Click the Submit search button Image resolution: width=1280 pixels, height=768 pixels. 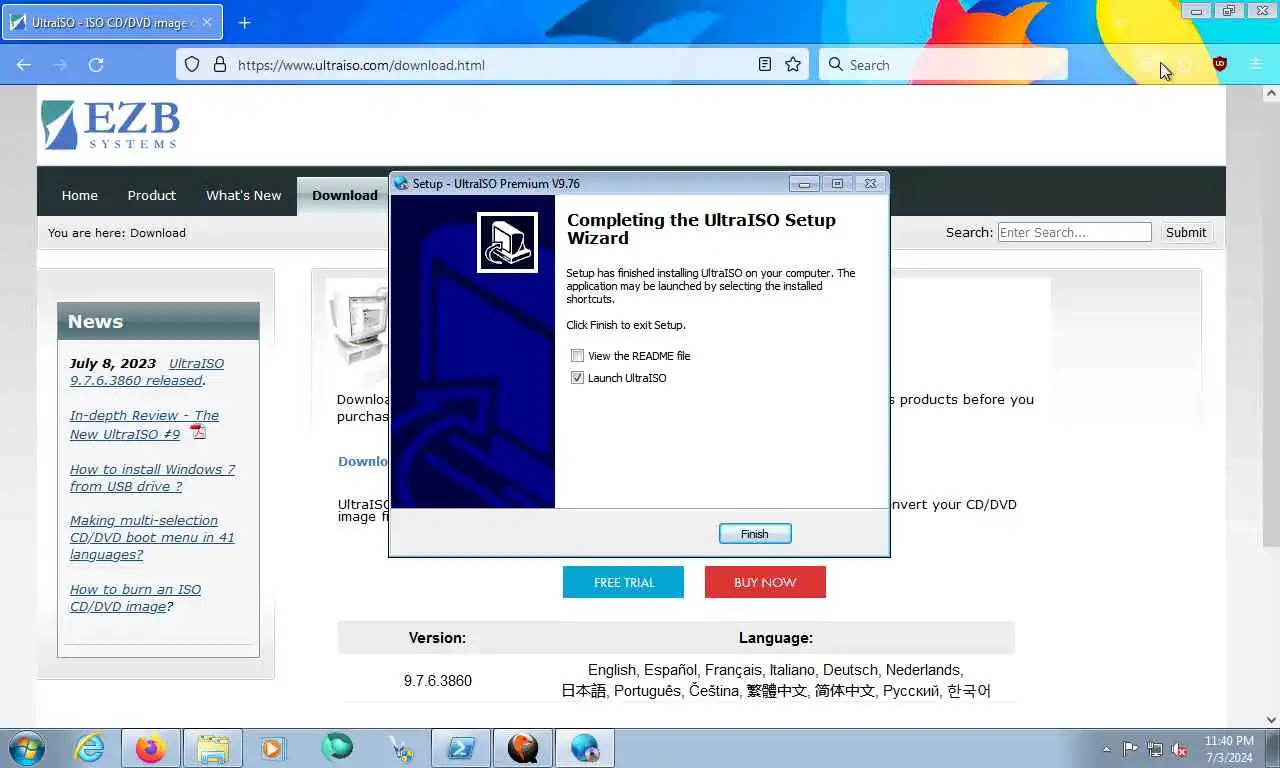tap(1186, 232)
